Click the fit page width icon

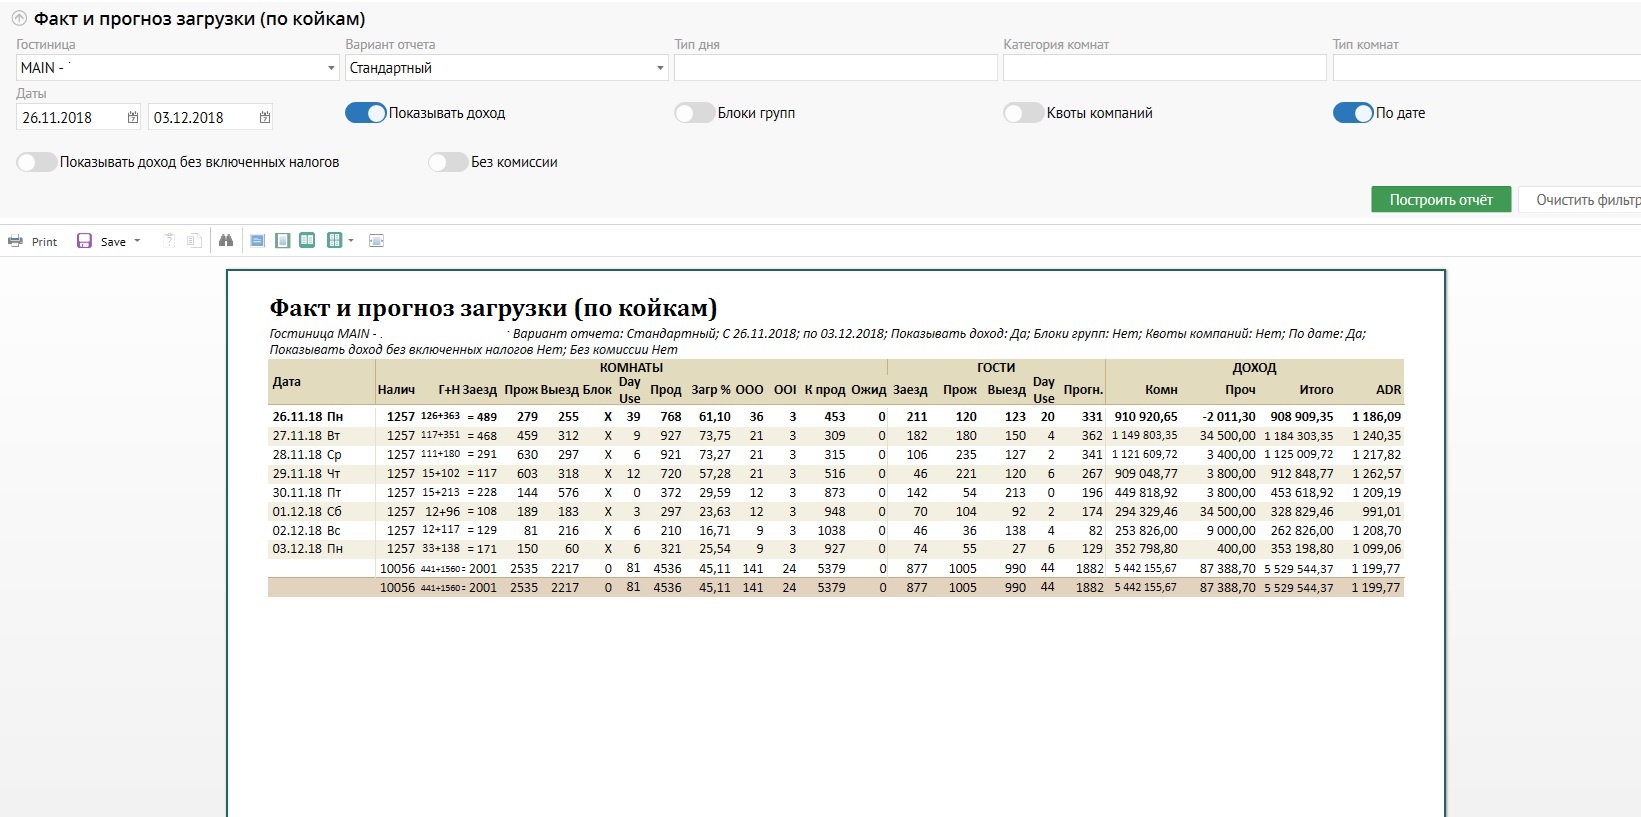tap(377, 241)
